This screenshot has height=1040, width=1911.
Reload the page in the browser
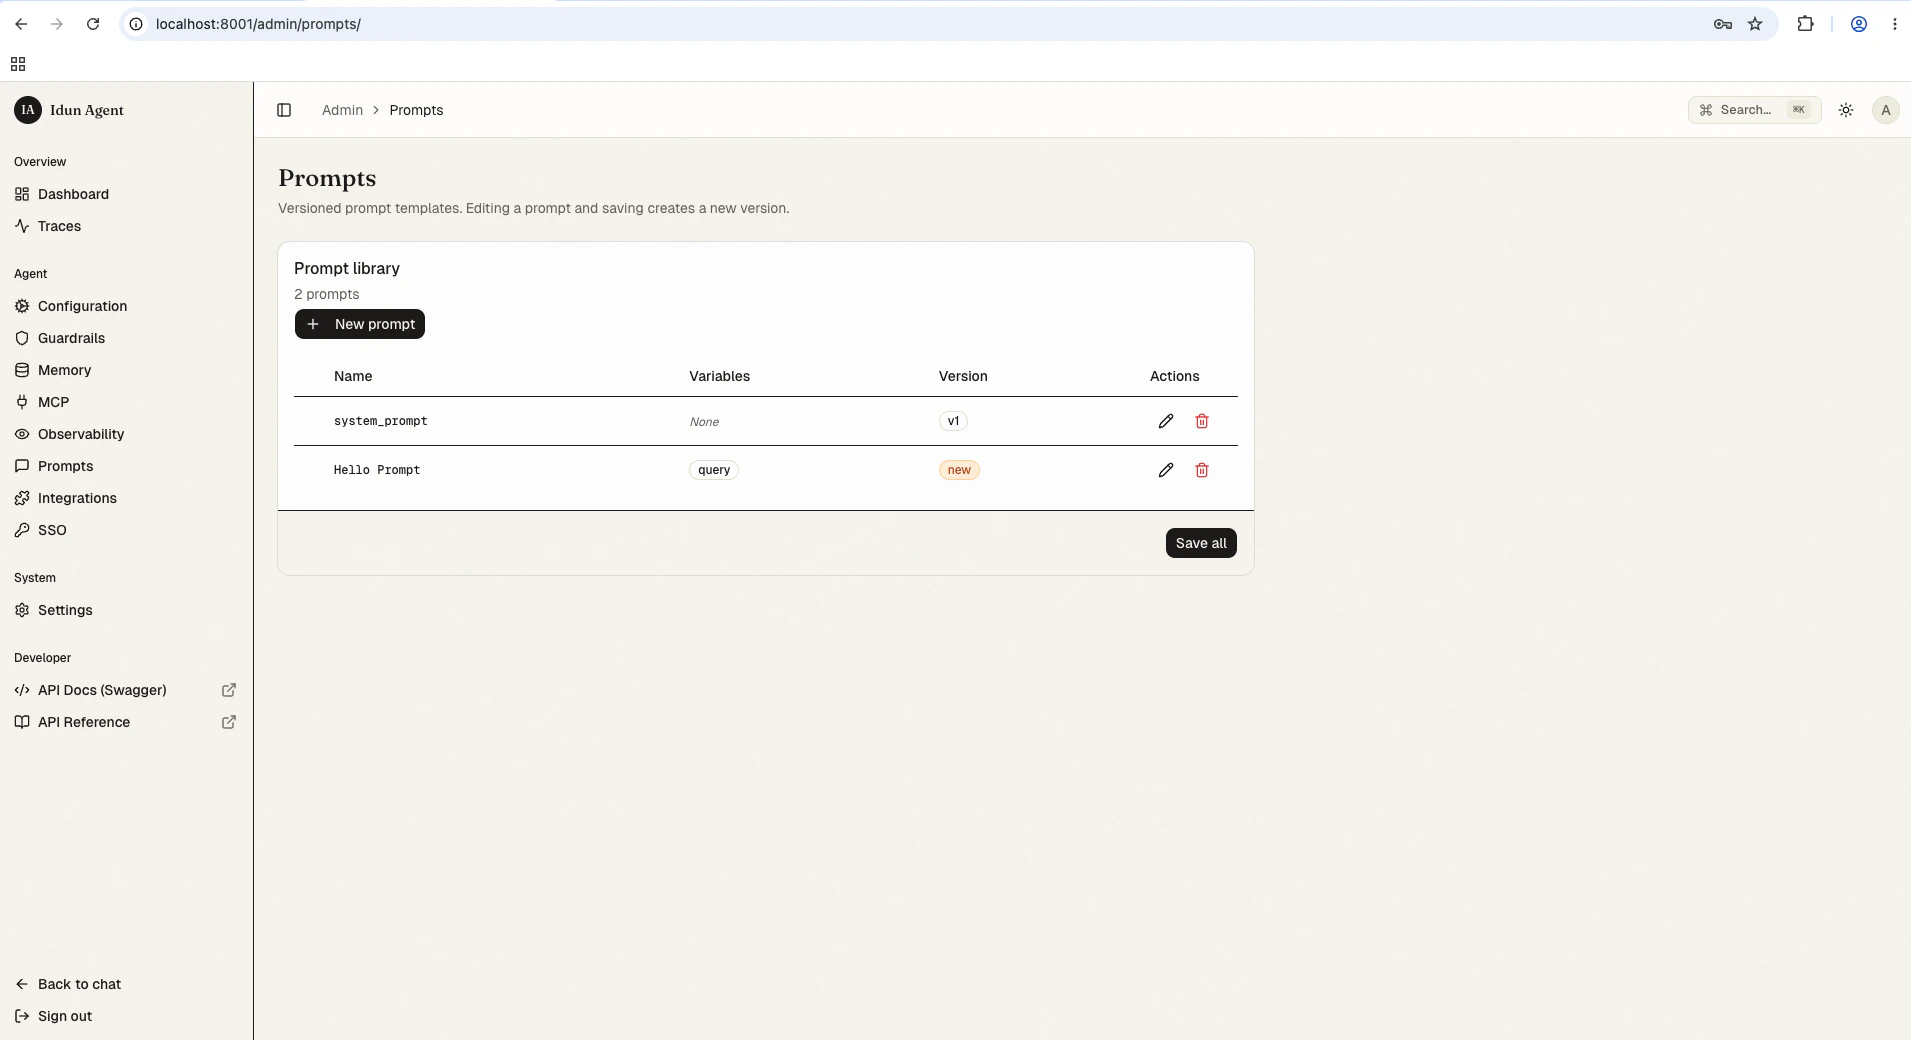tap(93, 24)
